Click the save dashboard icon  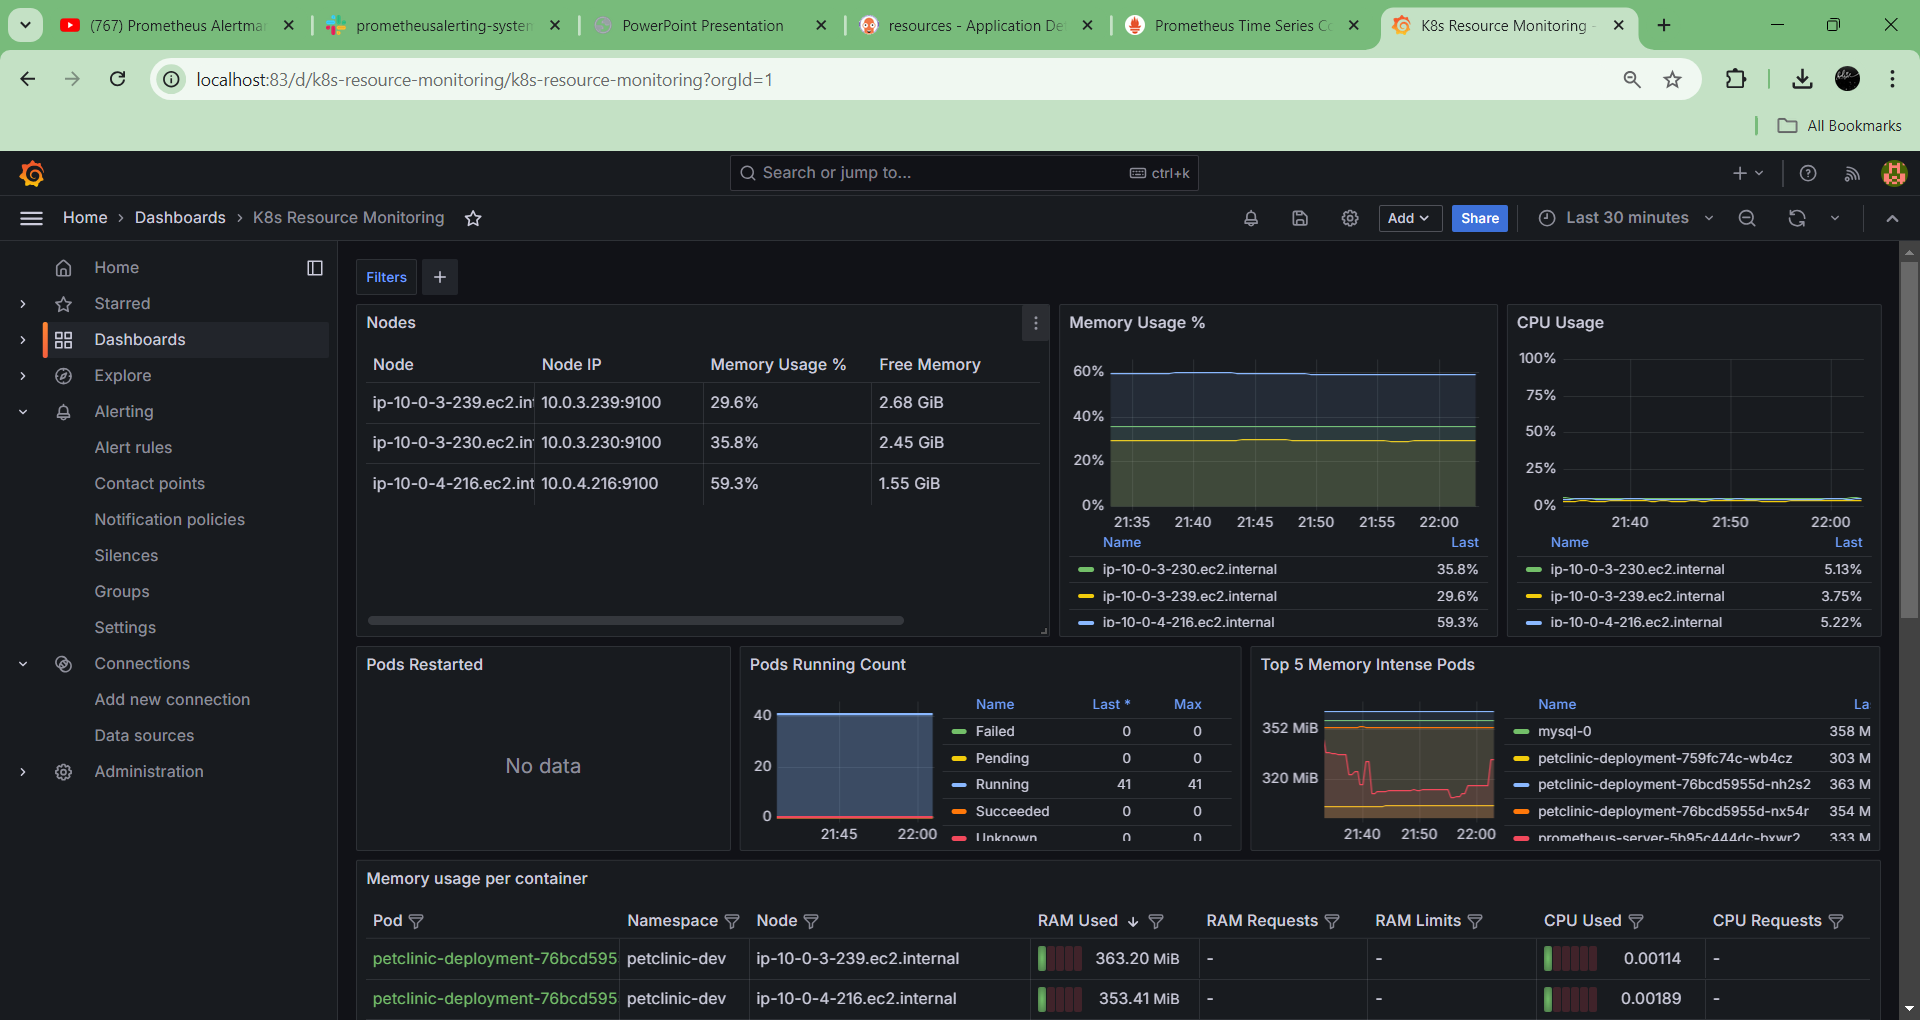(1299, 218)
